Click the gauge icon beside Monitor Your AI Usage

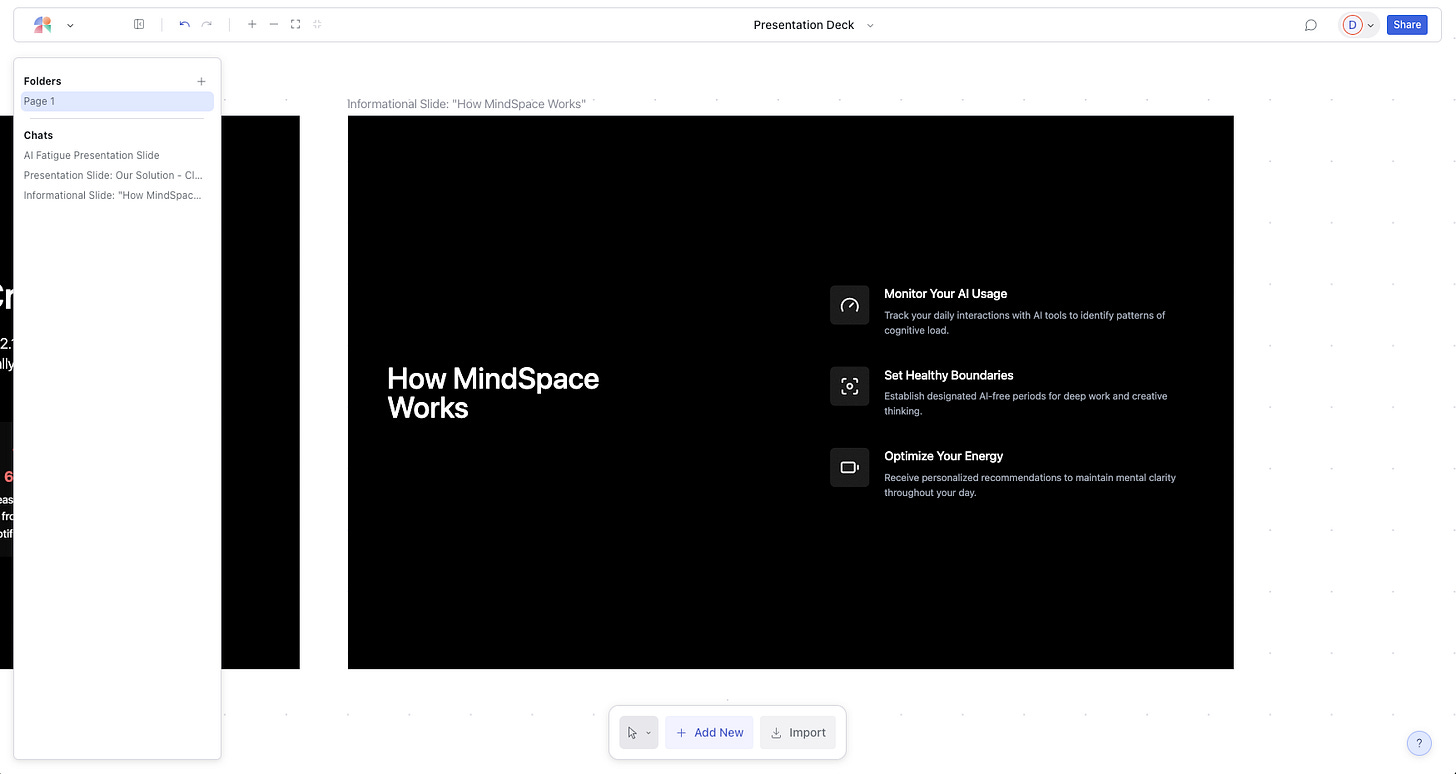(849, 305)
